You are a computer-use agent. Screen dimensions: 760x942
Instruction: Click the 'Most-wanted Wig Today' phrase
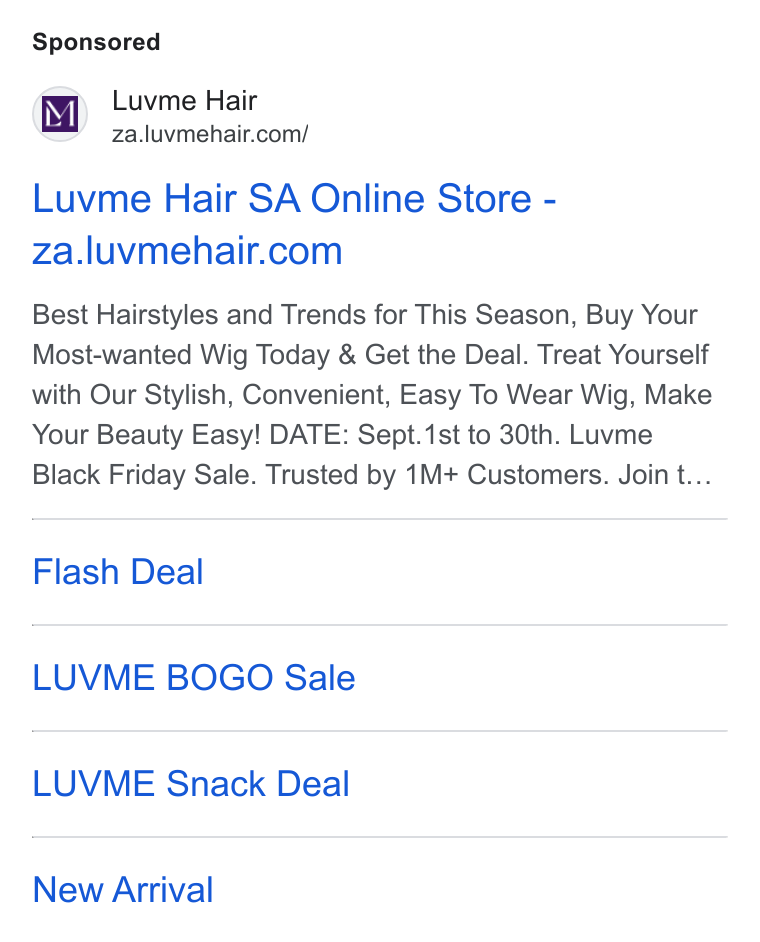181,354
